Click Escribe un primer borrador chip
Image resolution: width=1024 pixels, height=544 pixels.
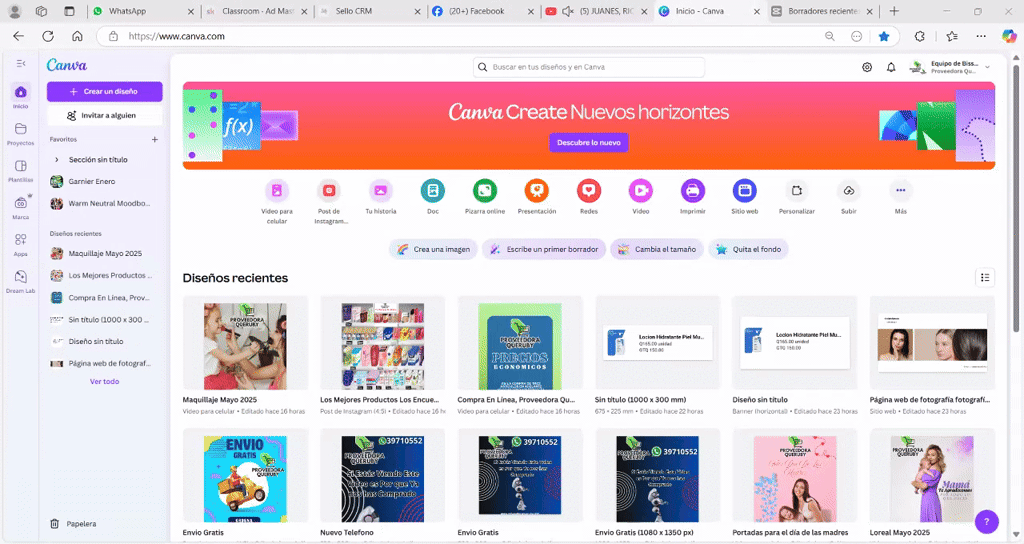tap(544, 249)
